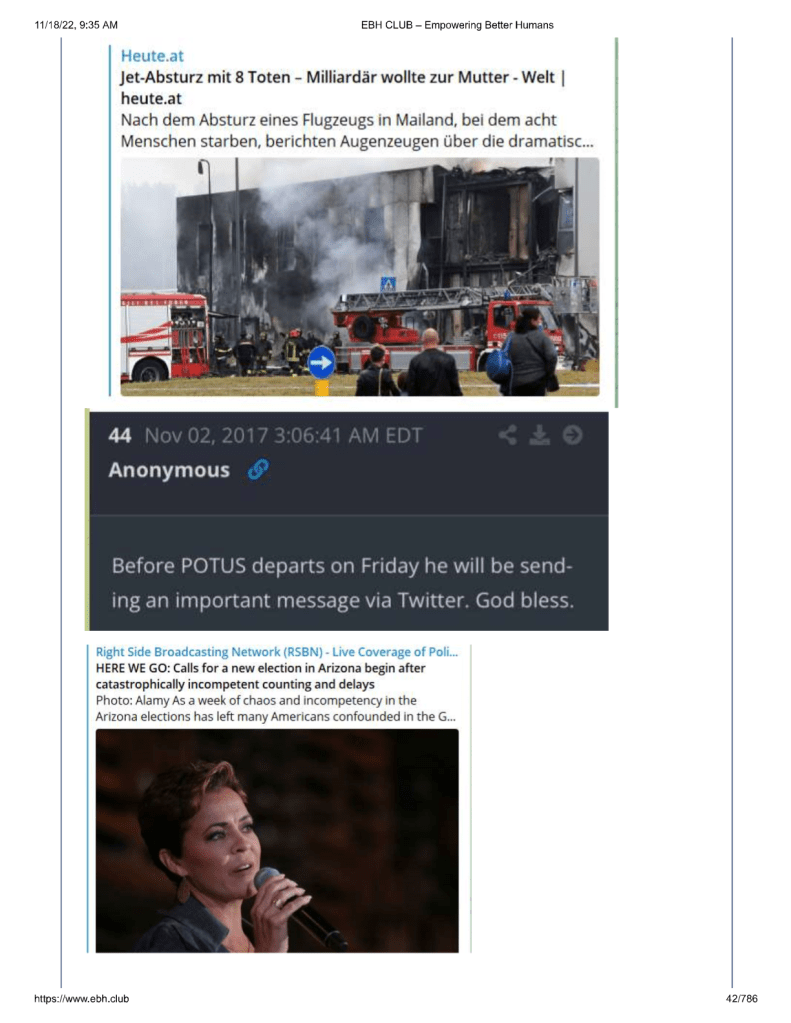Click the Nov 02, 2017 timestamp
Image resolution: width=791 pixels, height=1023 pixels.
click(283, 435)
